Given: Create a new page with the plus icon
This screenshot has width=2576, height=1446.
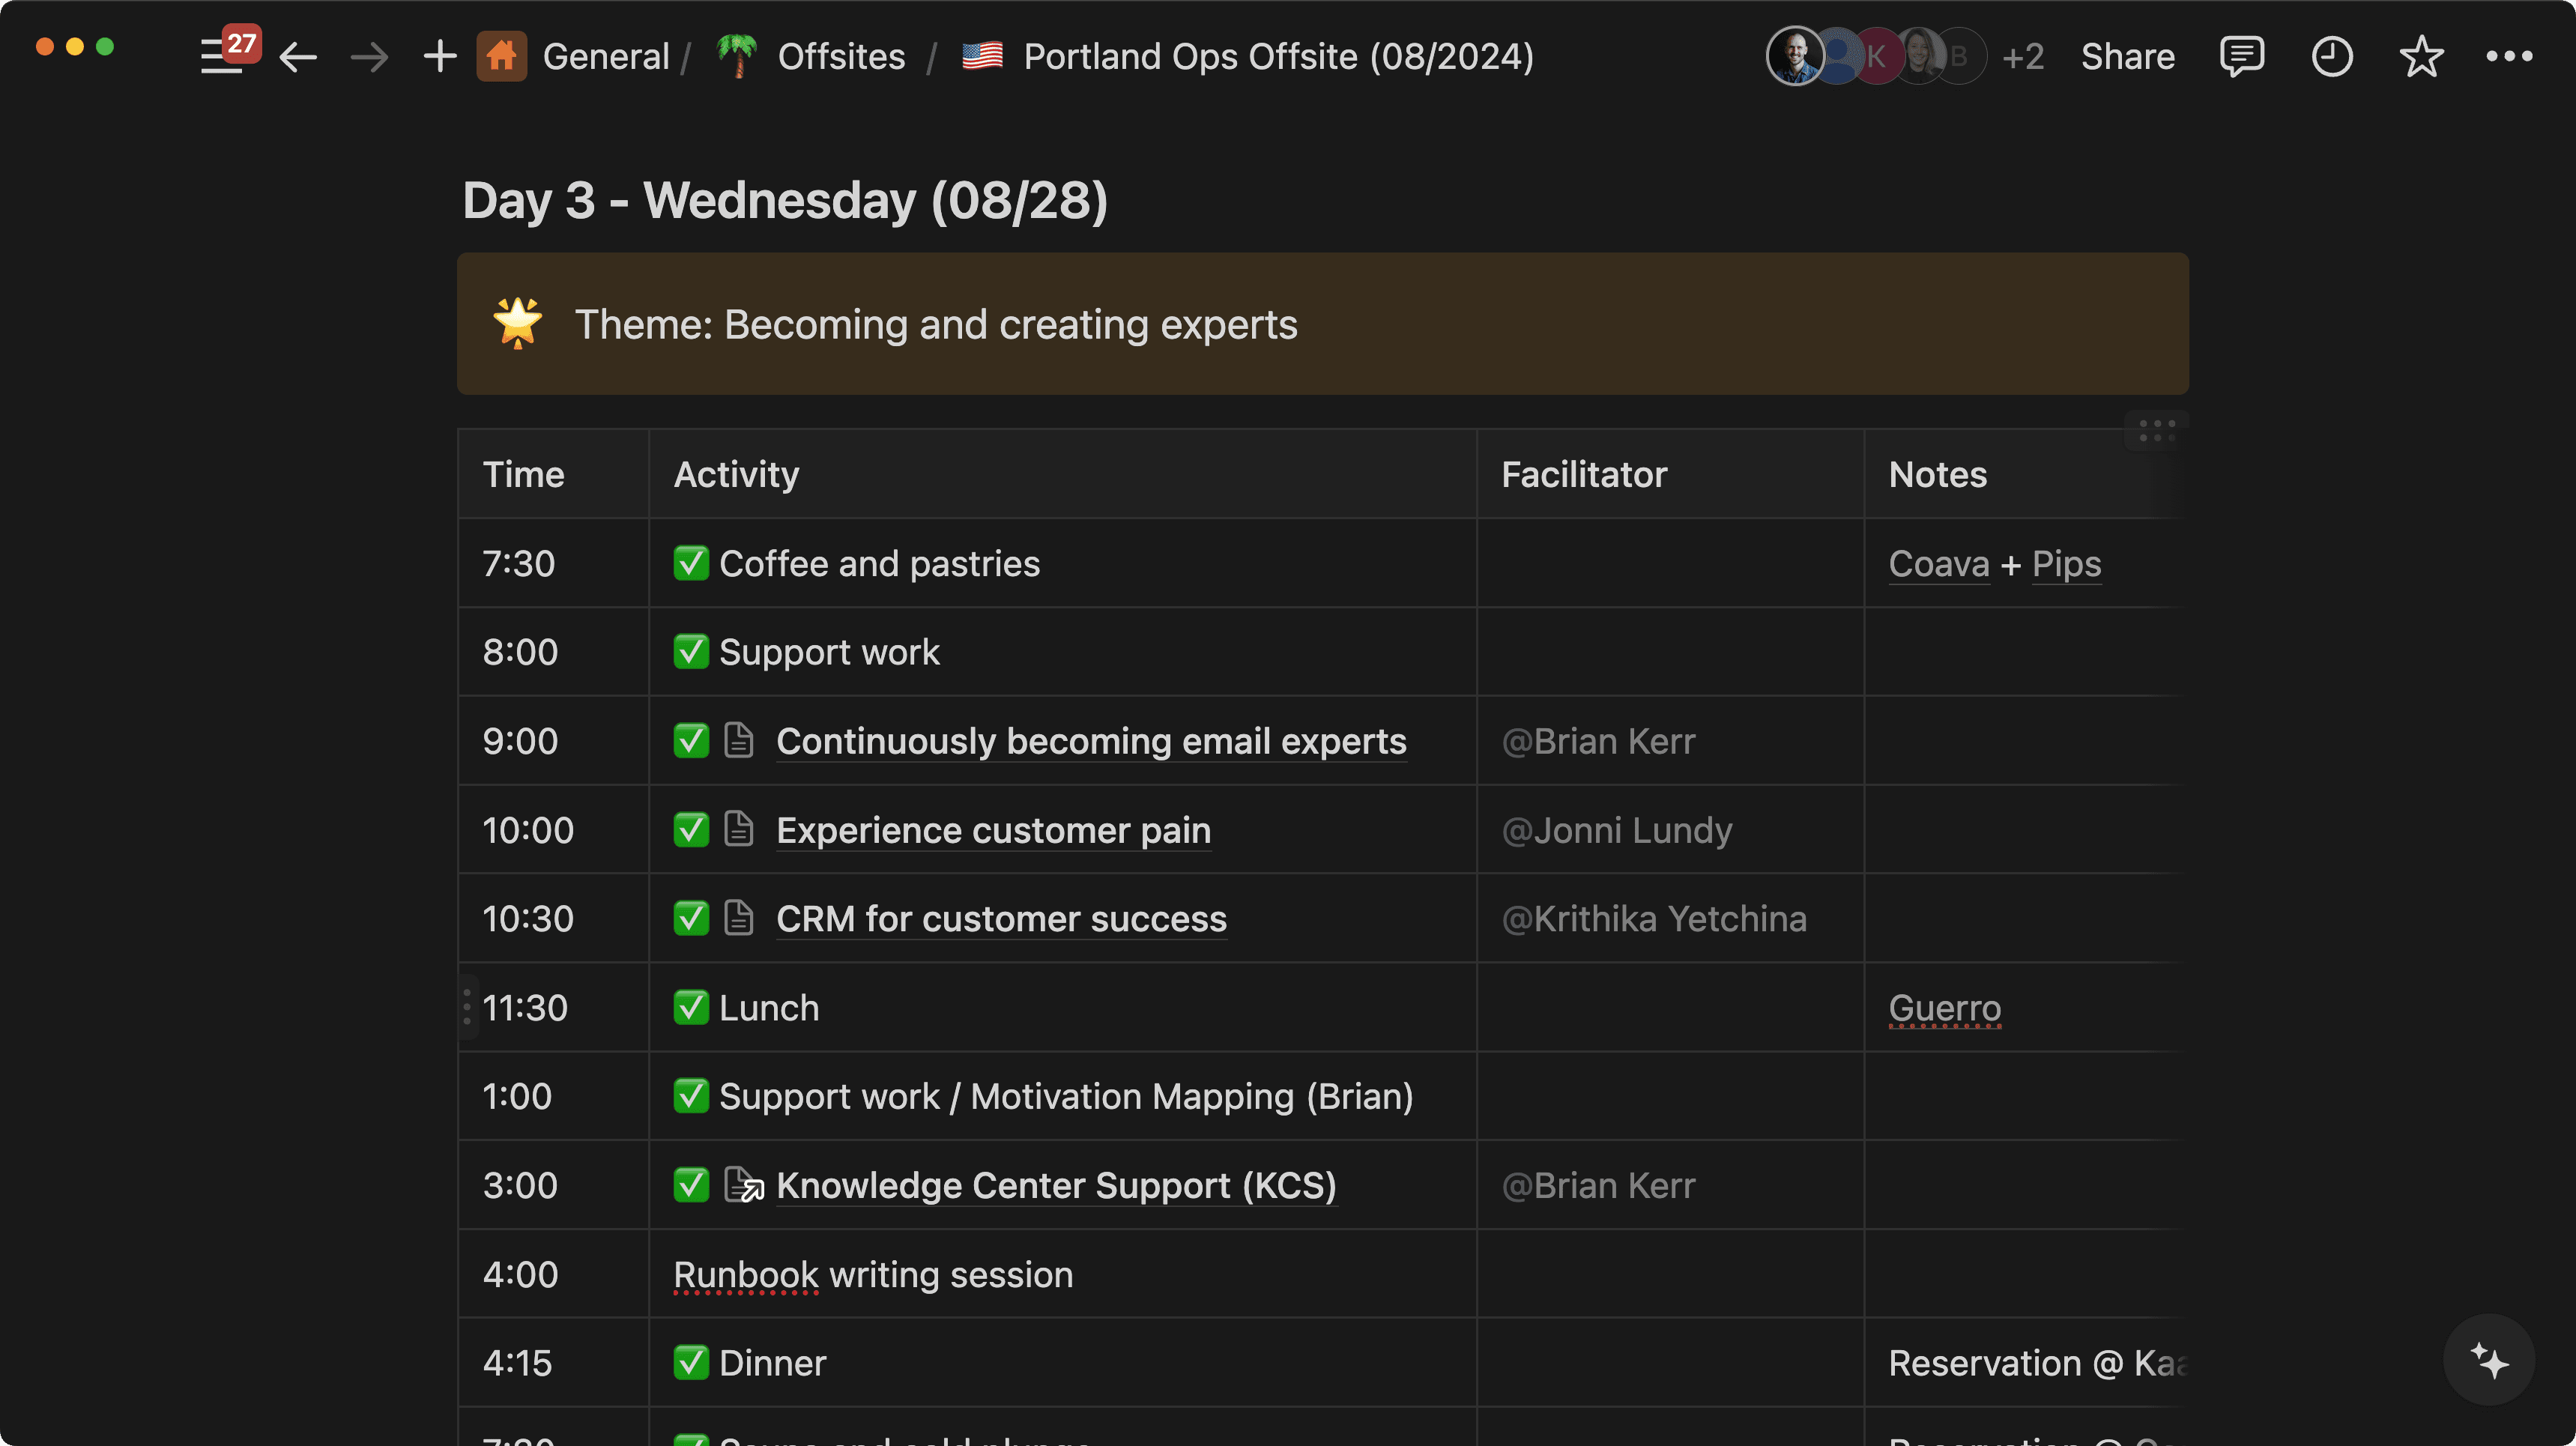Looking at the screenshot, I should click(x=438, y=56).
